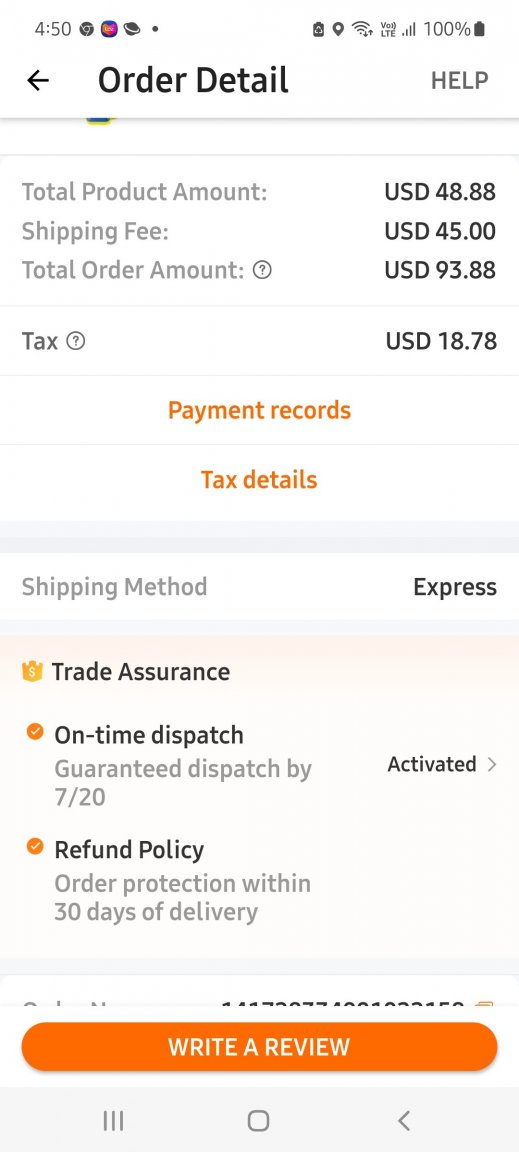Screen dimensions: 519x1152
Task: Tap the Android home button
Action: [259, 1120]
